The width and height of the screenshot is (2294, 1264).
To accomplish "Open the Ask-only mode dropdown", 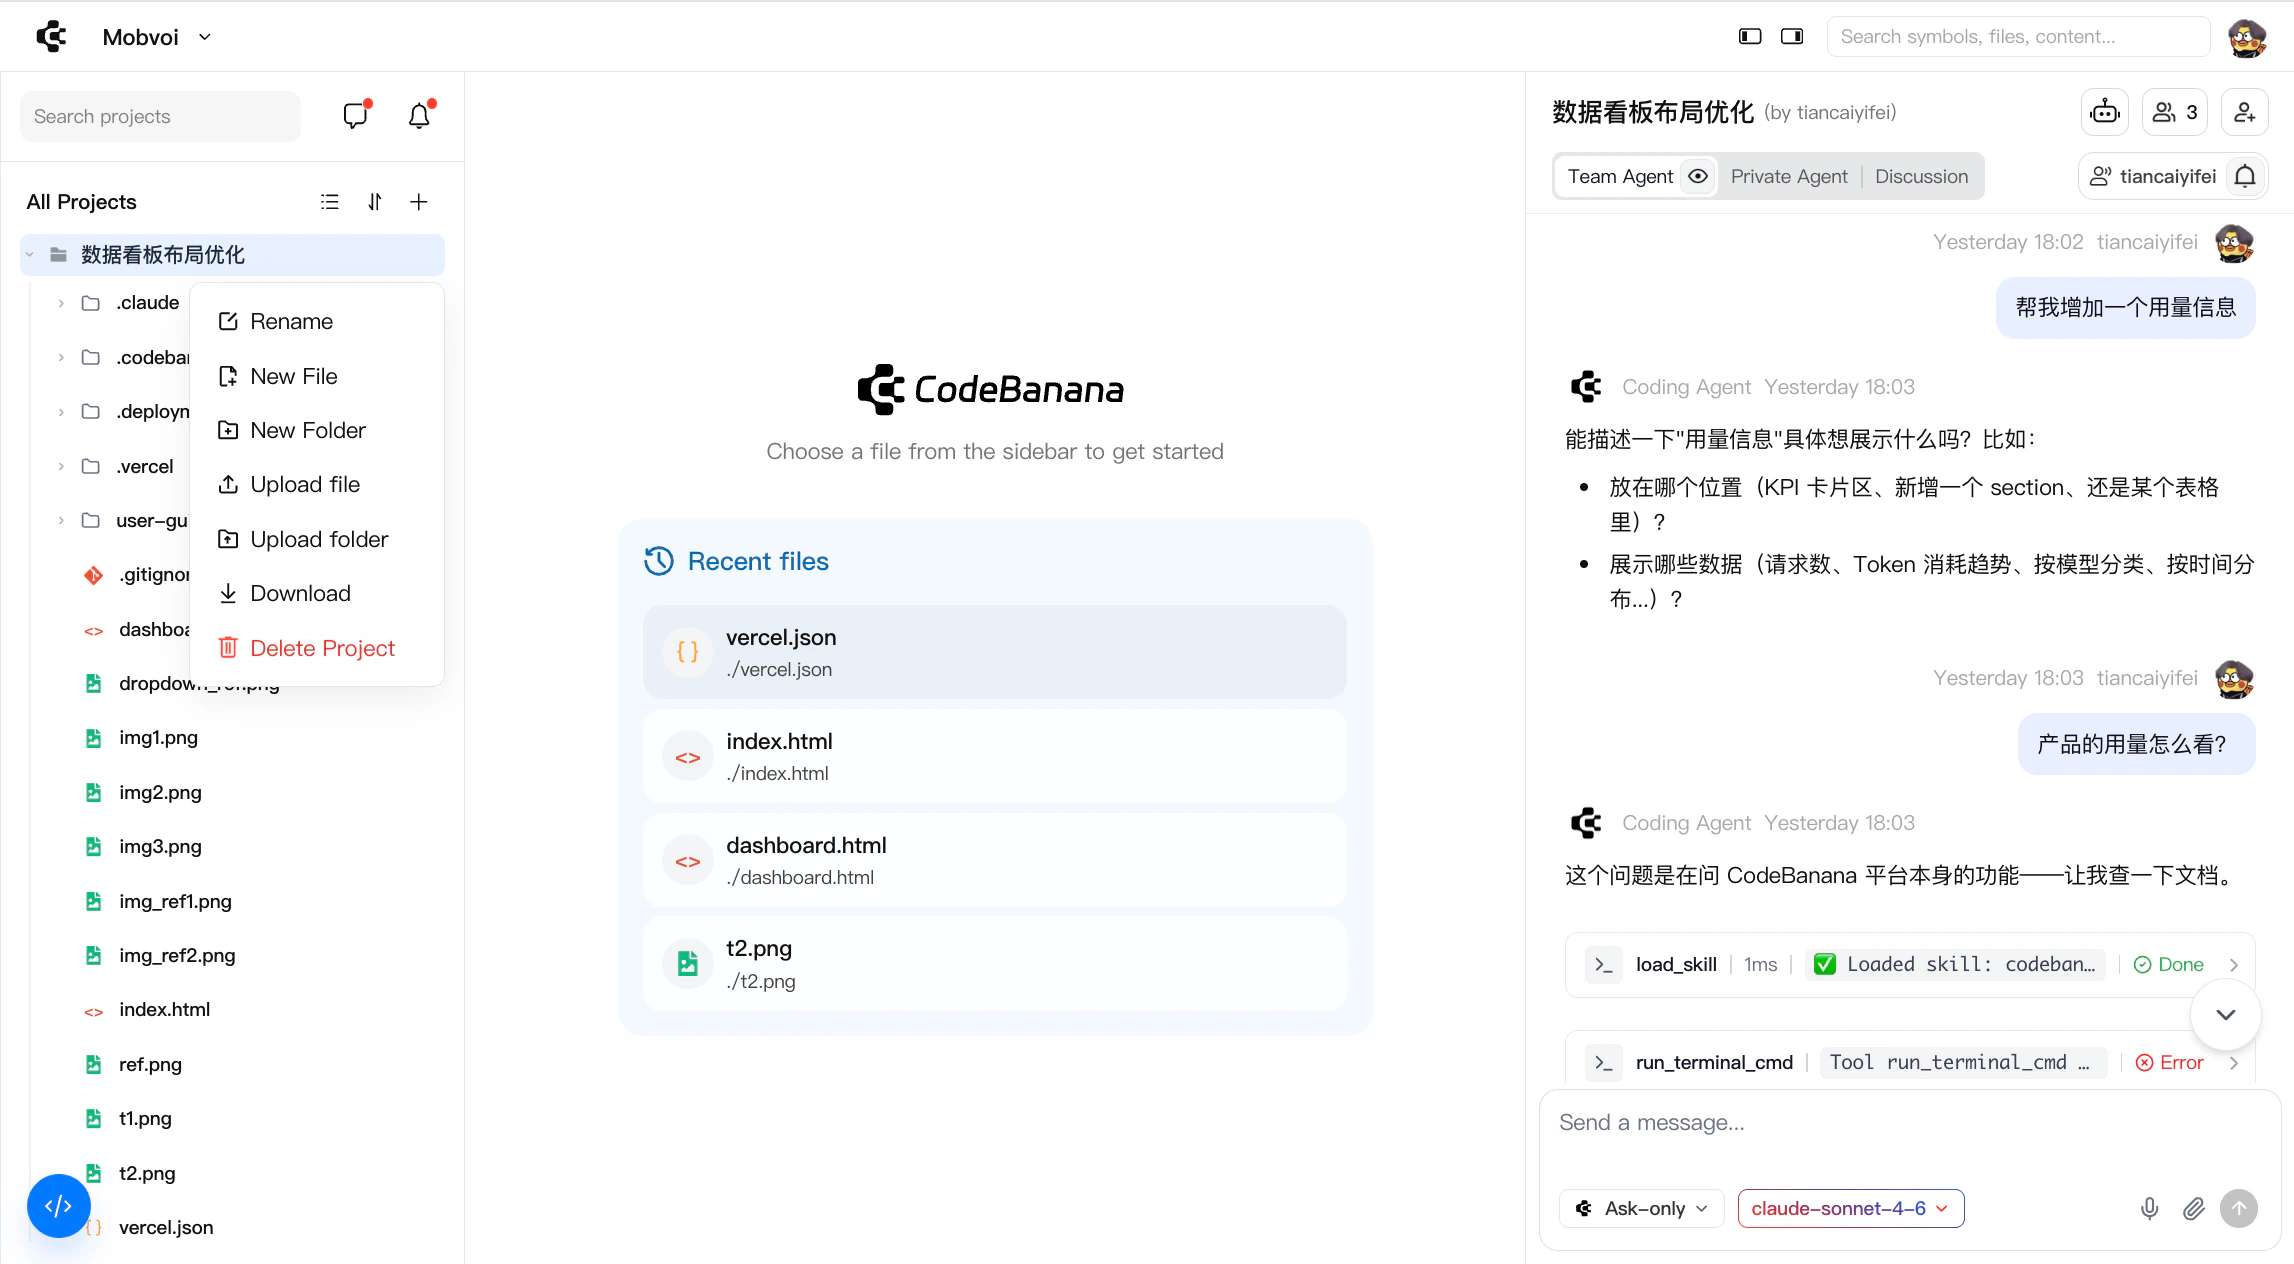I will tap(1639, 1208).
